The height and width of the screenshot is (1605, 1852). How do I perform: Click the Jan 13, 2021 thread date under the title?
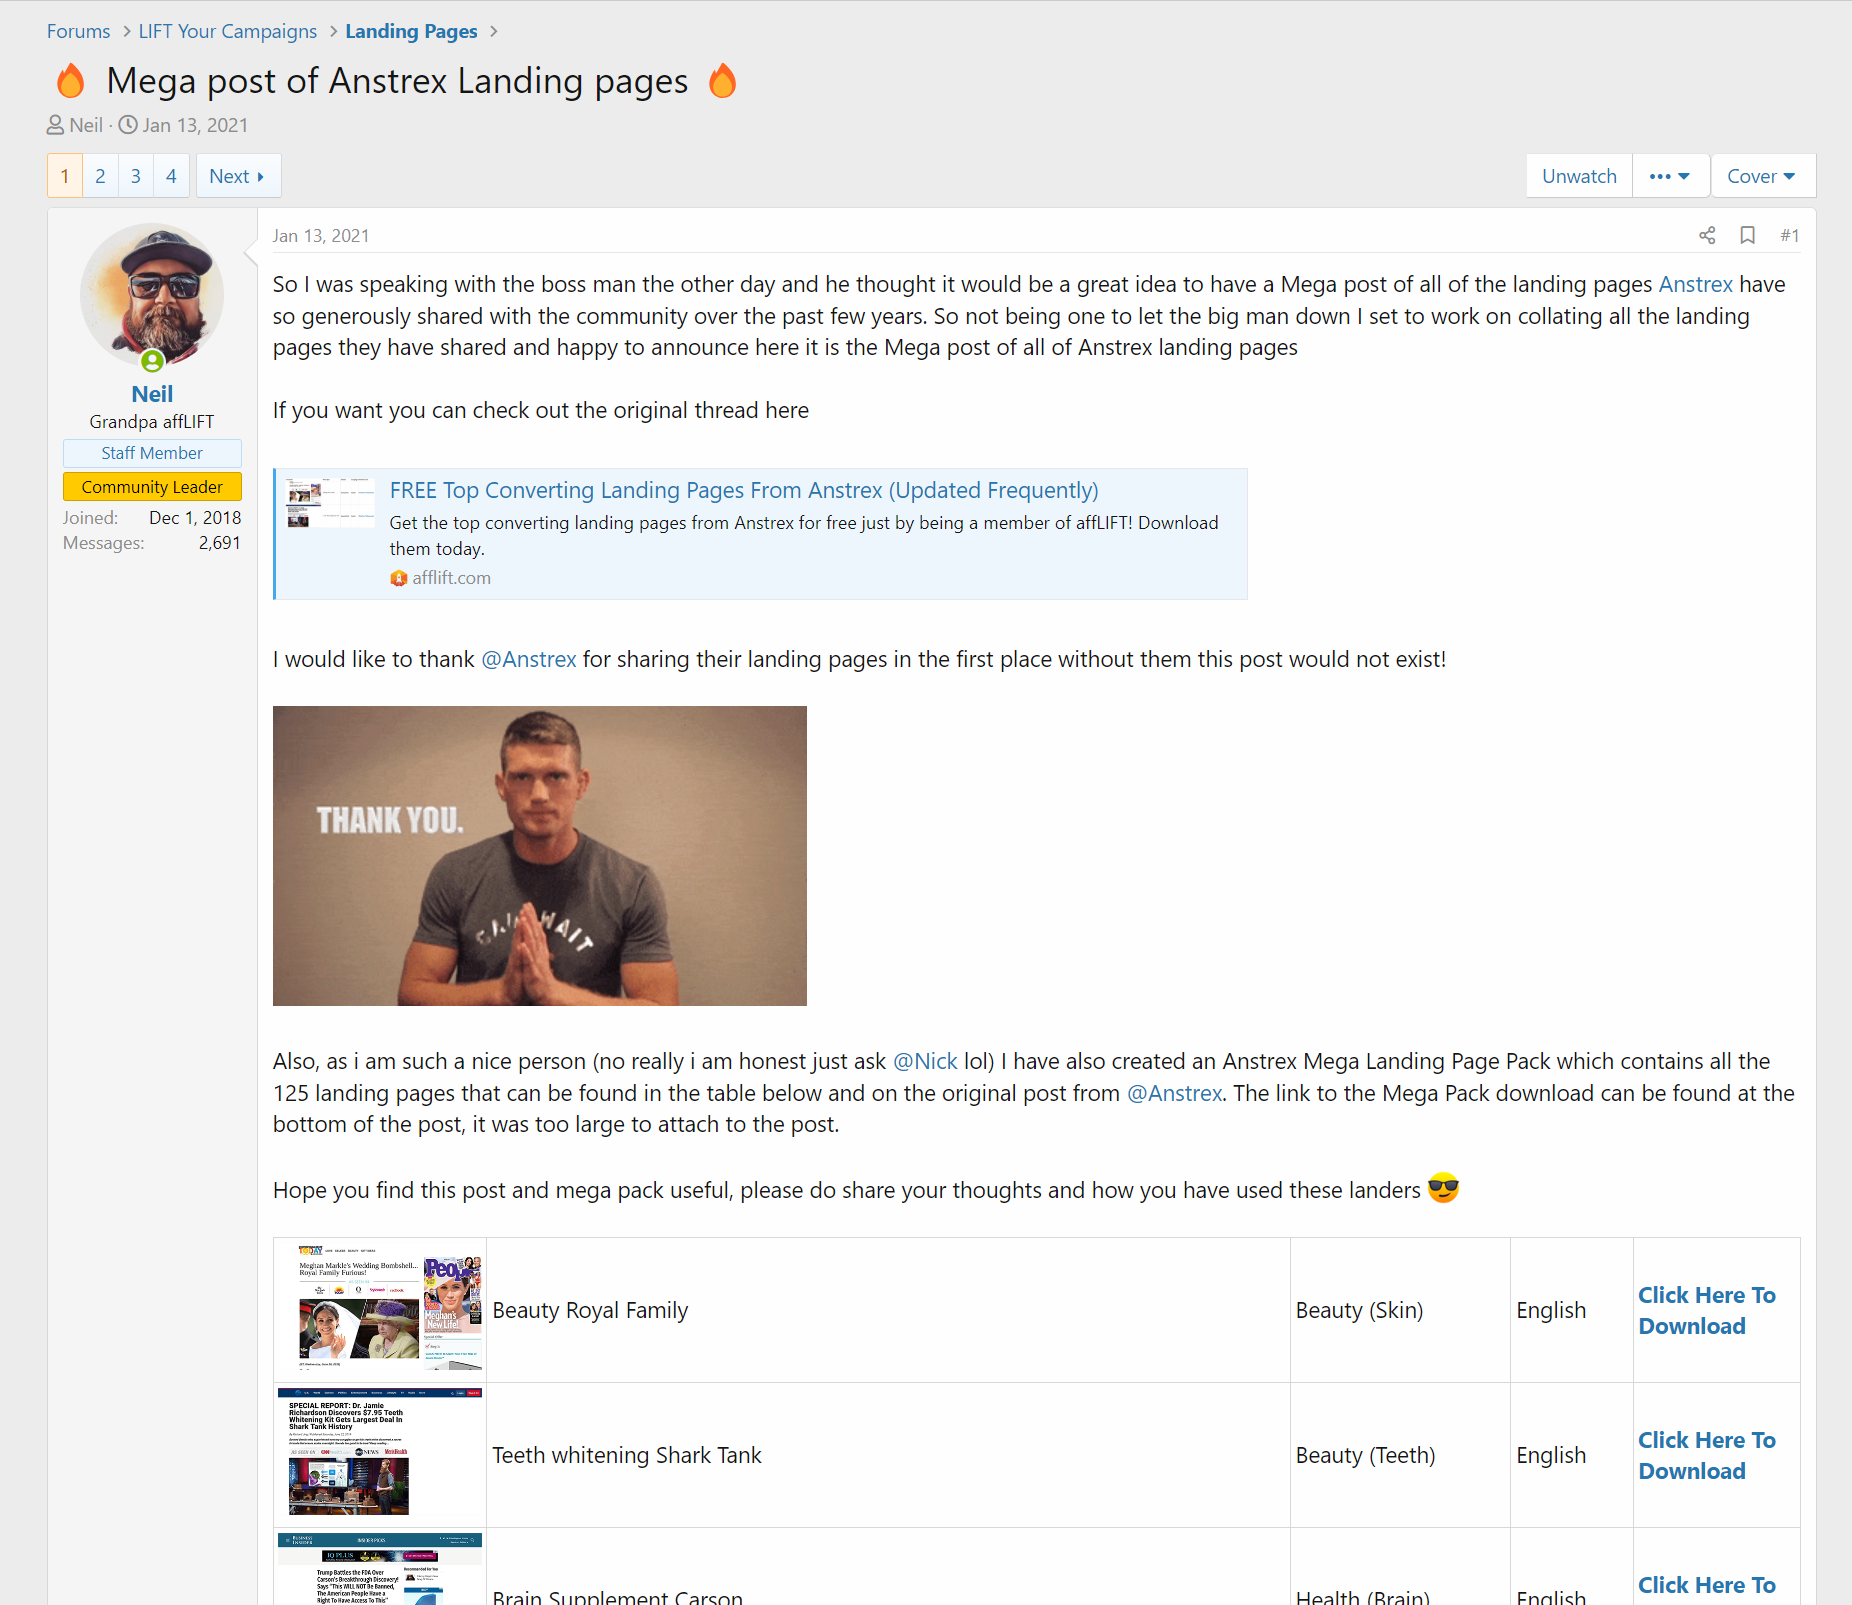coord(195,125)
